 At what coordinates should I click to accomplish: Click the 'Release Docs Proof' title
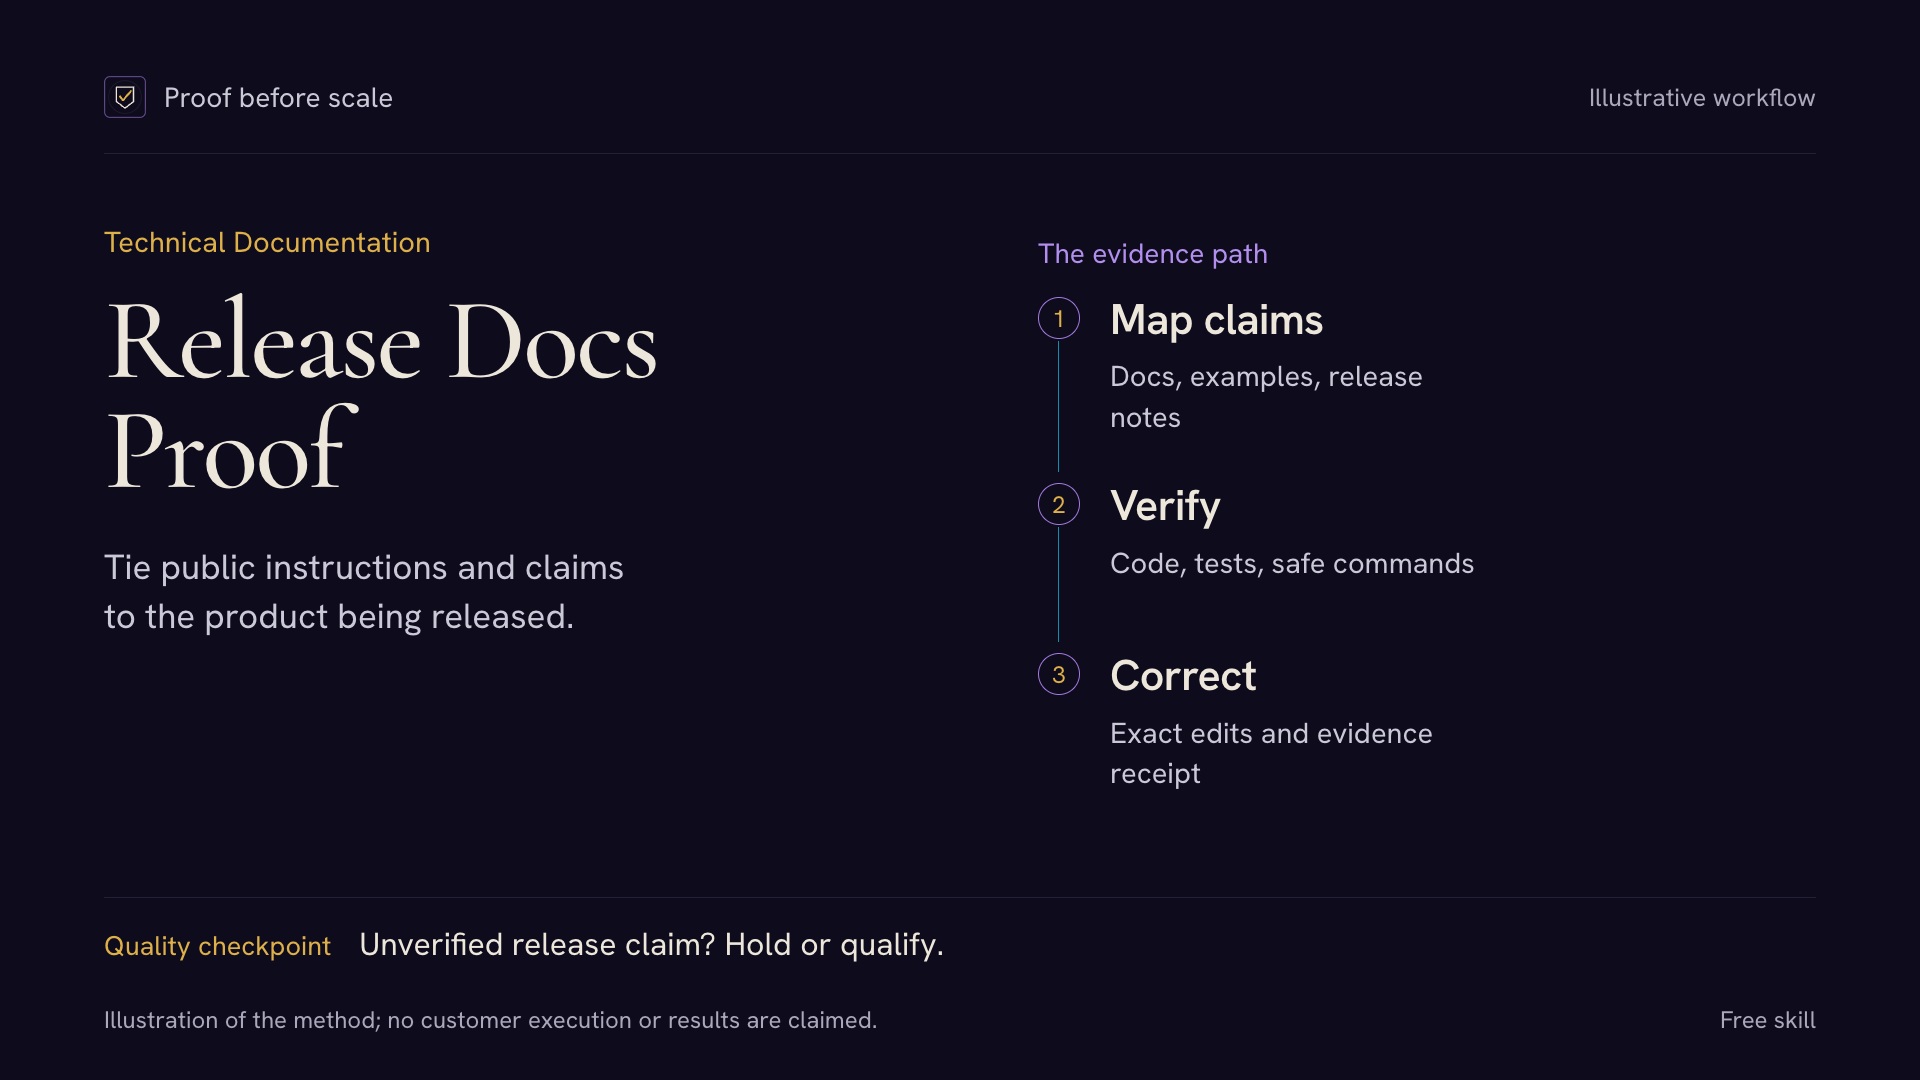381,394
